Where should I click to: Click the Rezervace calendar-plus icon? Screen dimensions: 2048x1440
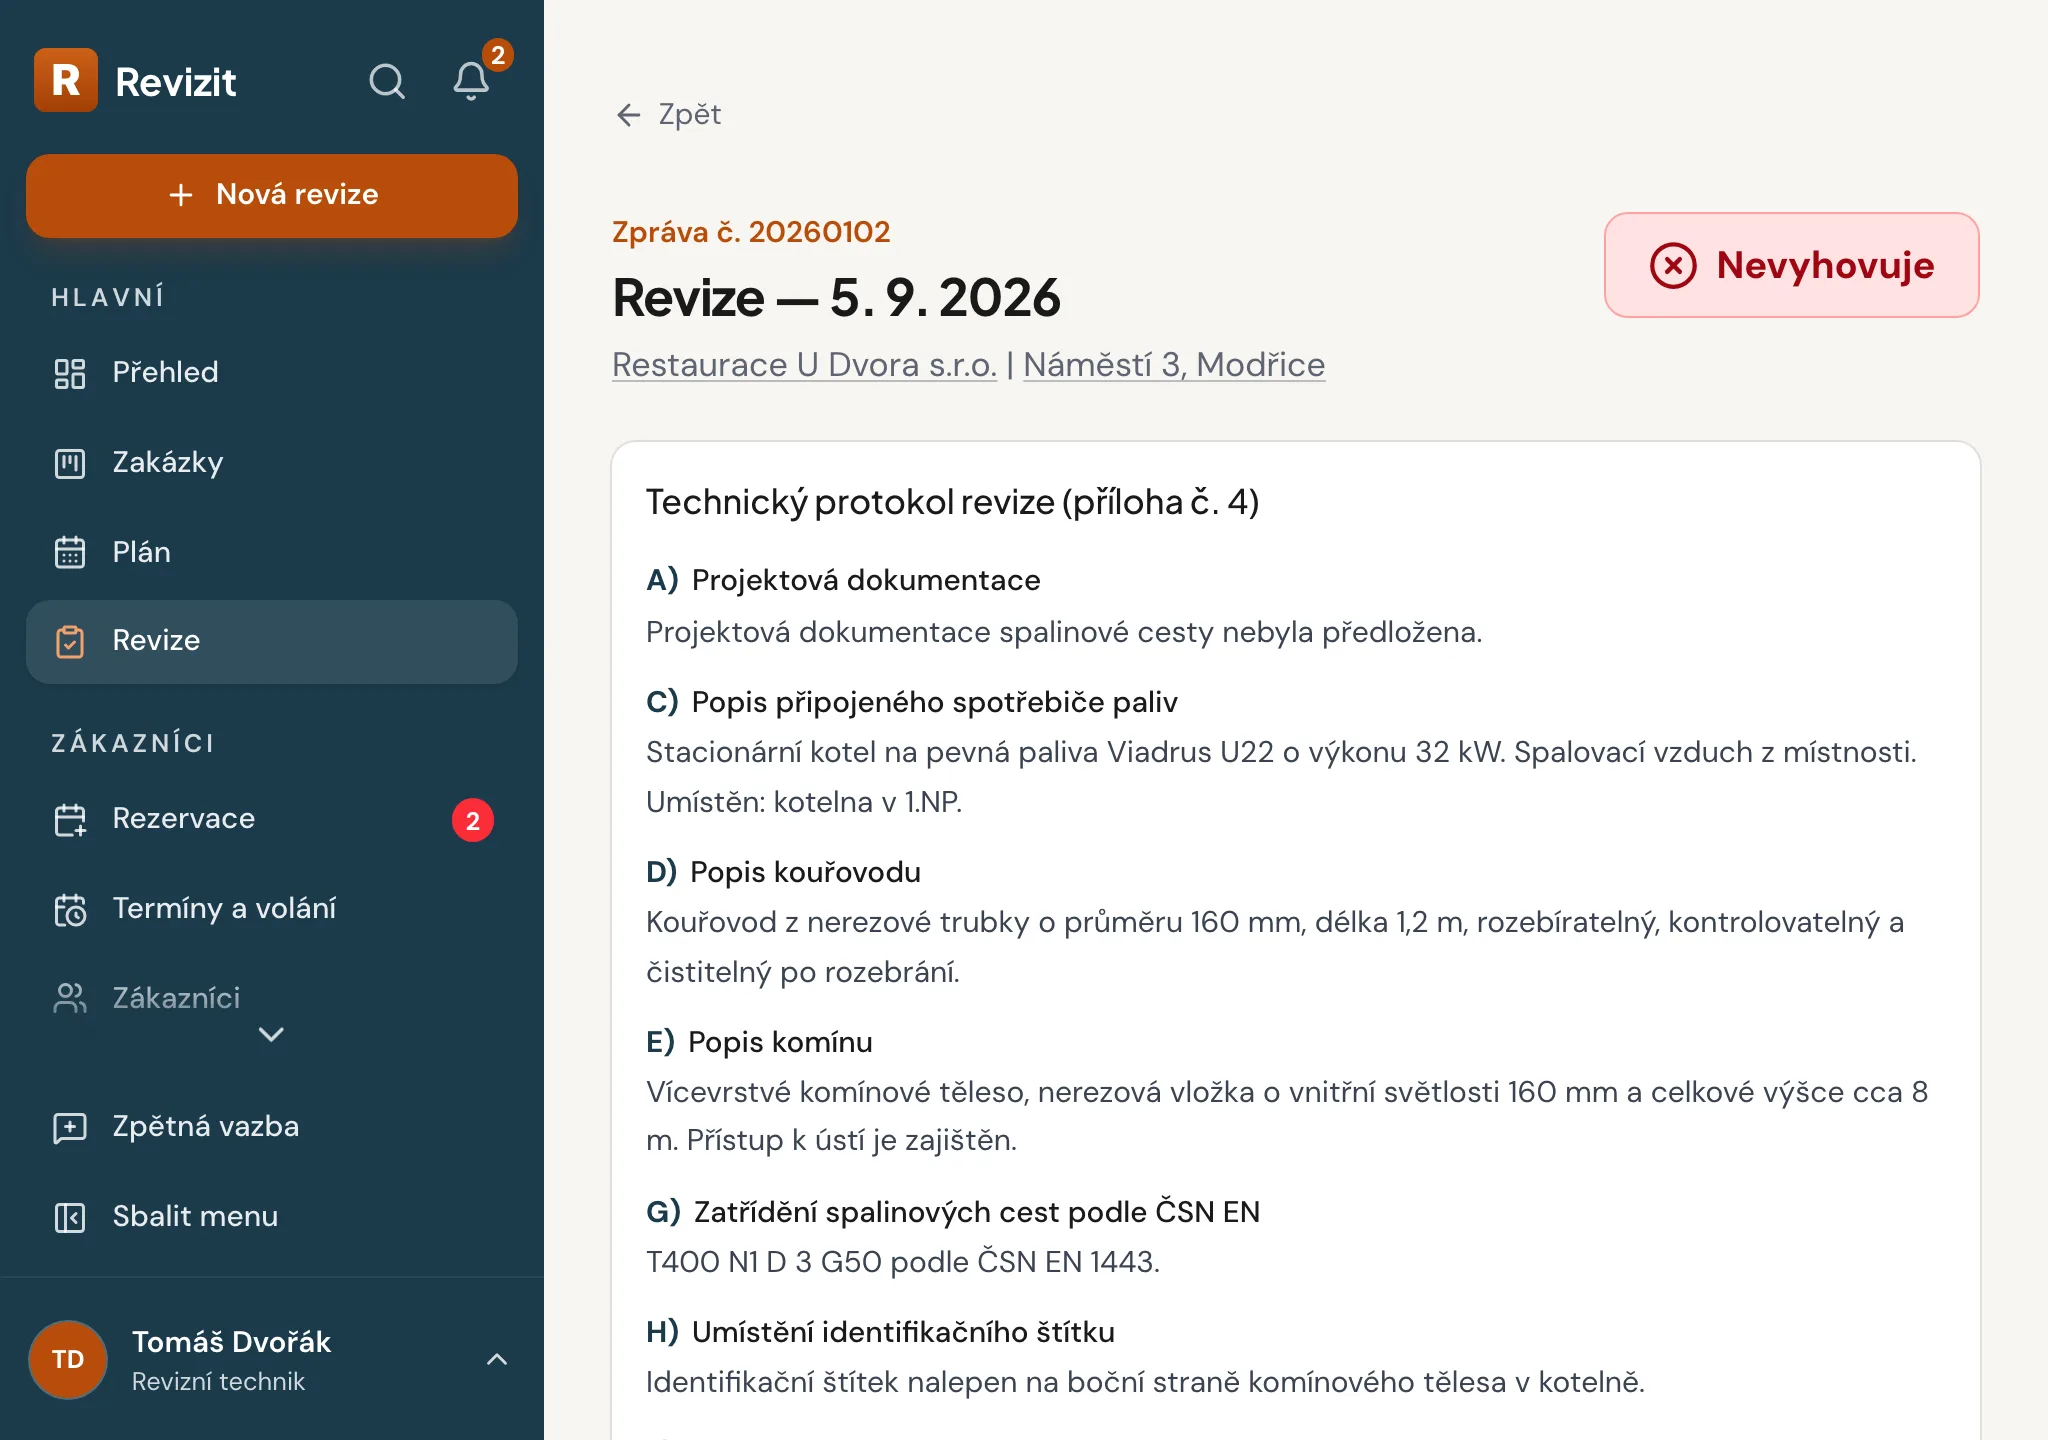[70, 819]
